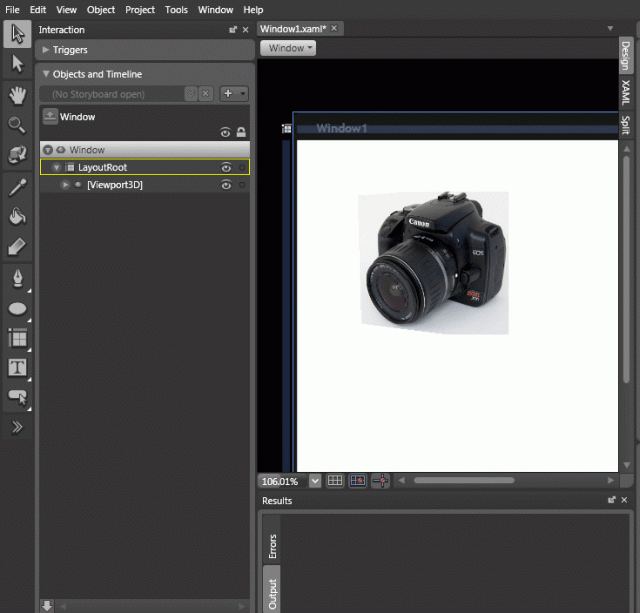Click the TextBox tool

[17, 367]
